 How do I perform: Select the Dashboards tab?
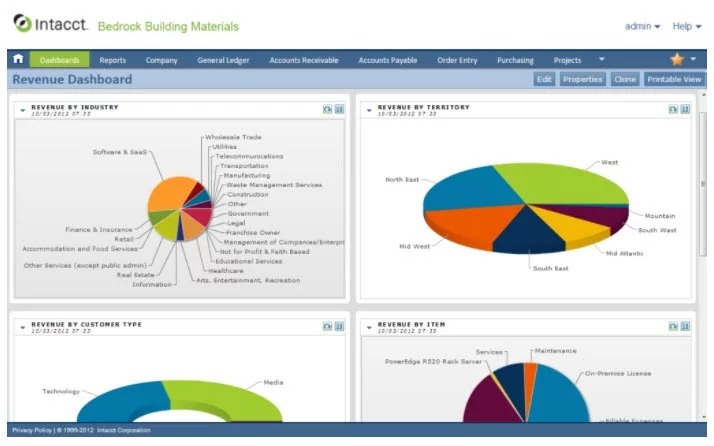coord(59,60)
